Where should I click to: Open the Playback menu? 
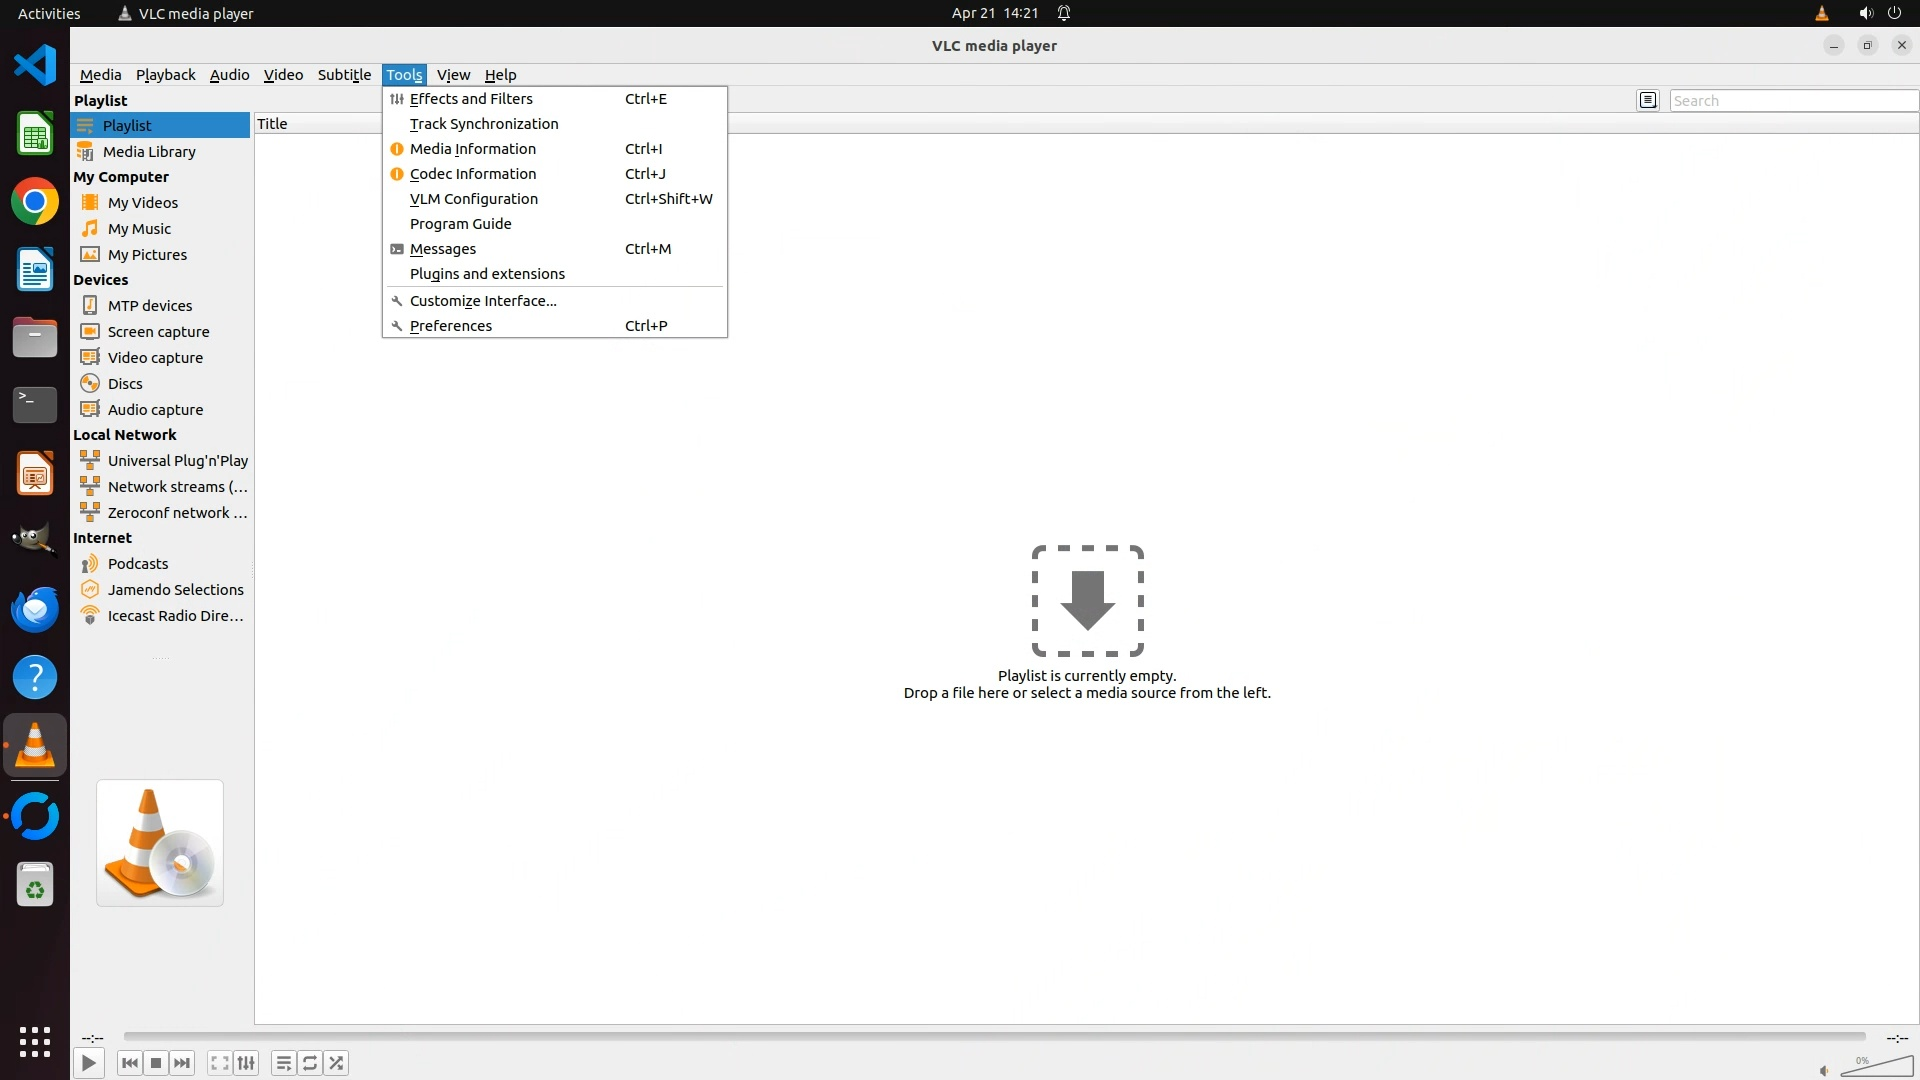click(x=165, y=75)
